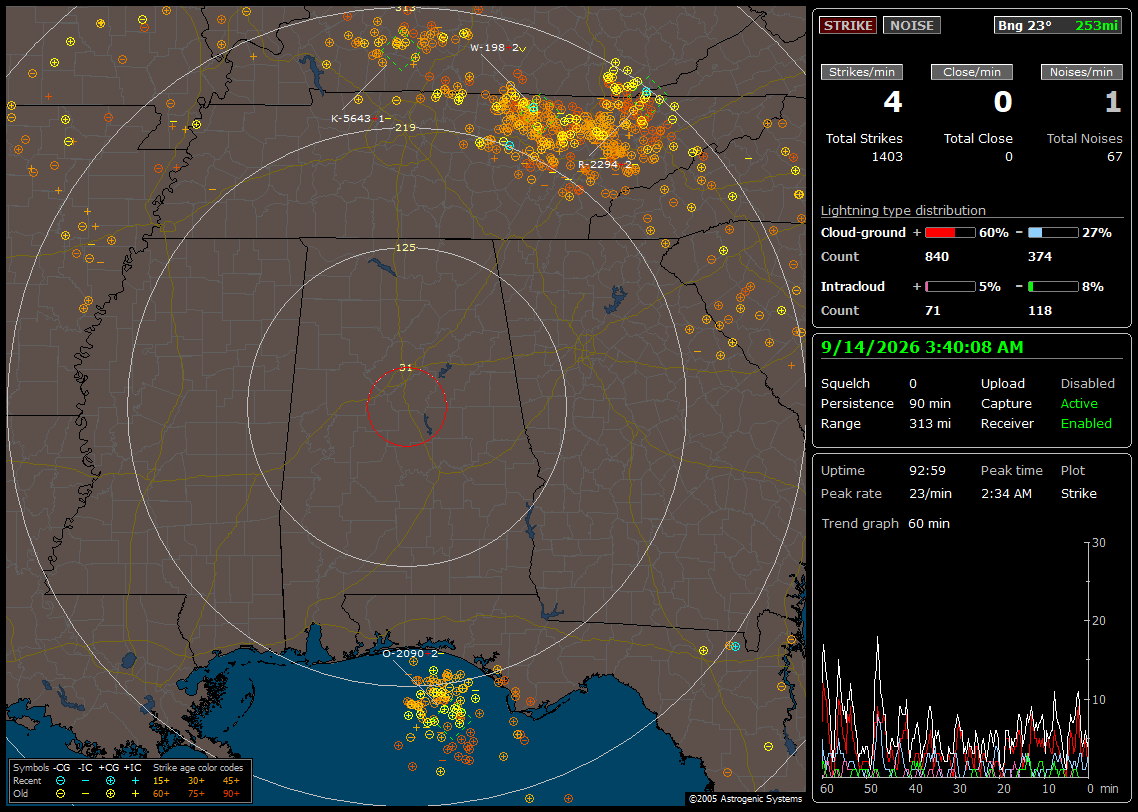Click the red center range circle
The image size is (1138, 812).
(x=406, y=407)
